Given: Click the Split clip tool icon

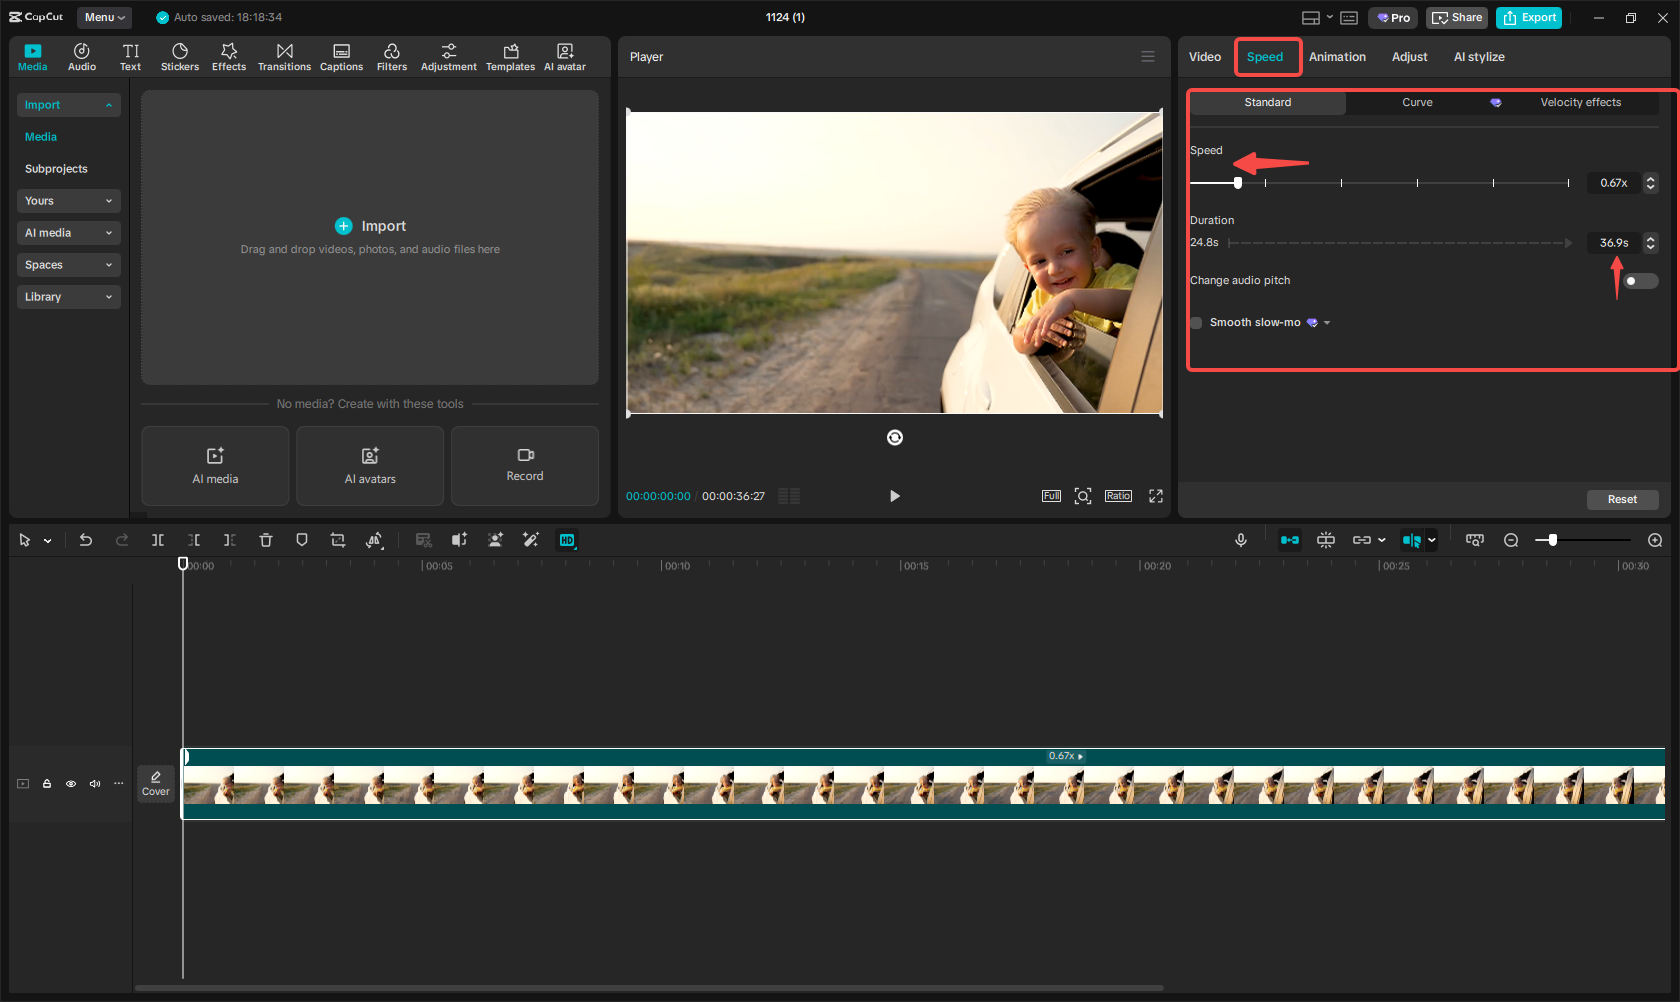Looking at the screenshot, I should [x=158, y=540].
